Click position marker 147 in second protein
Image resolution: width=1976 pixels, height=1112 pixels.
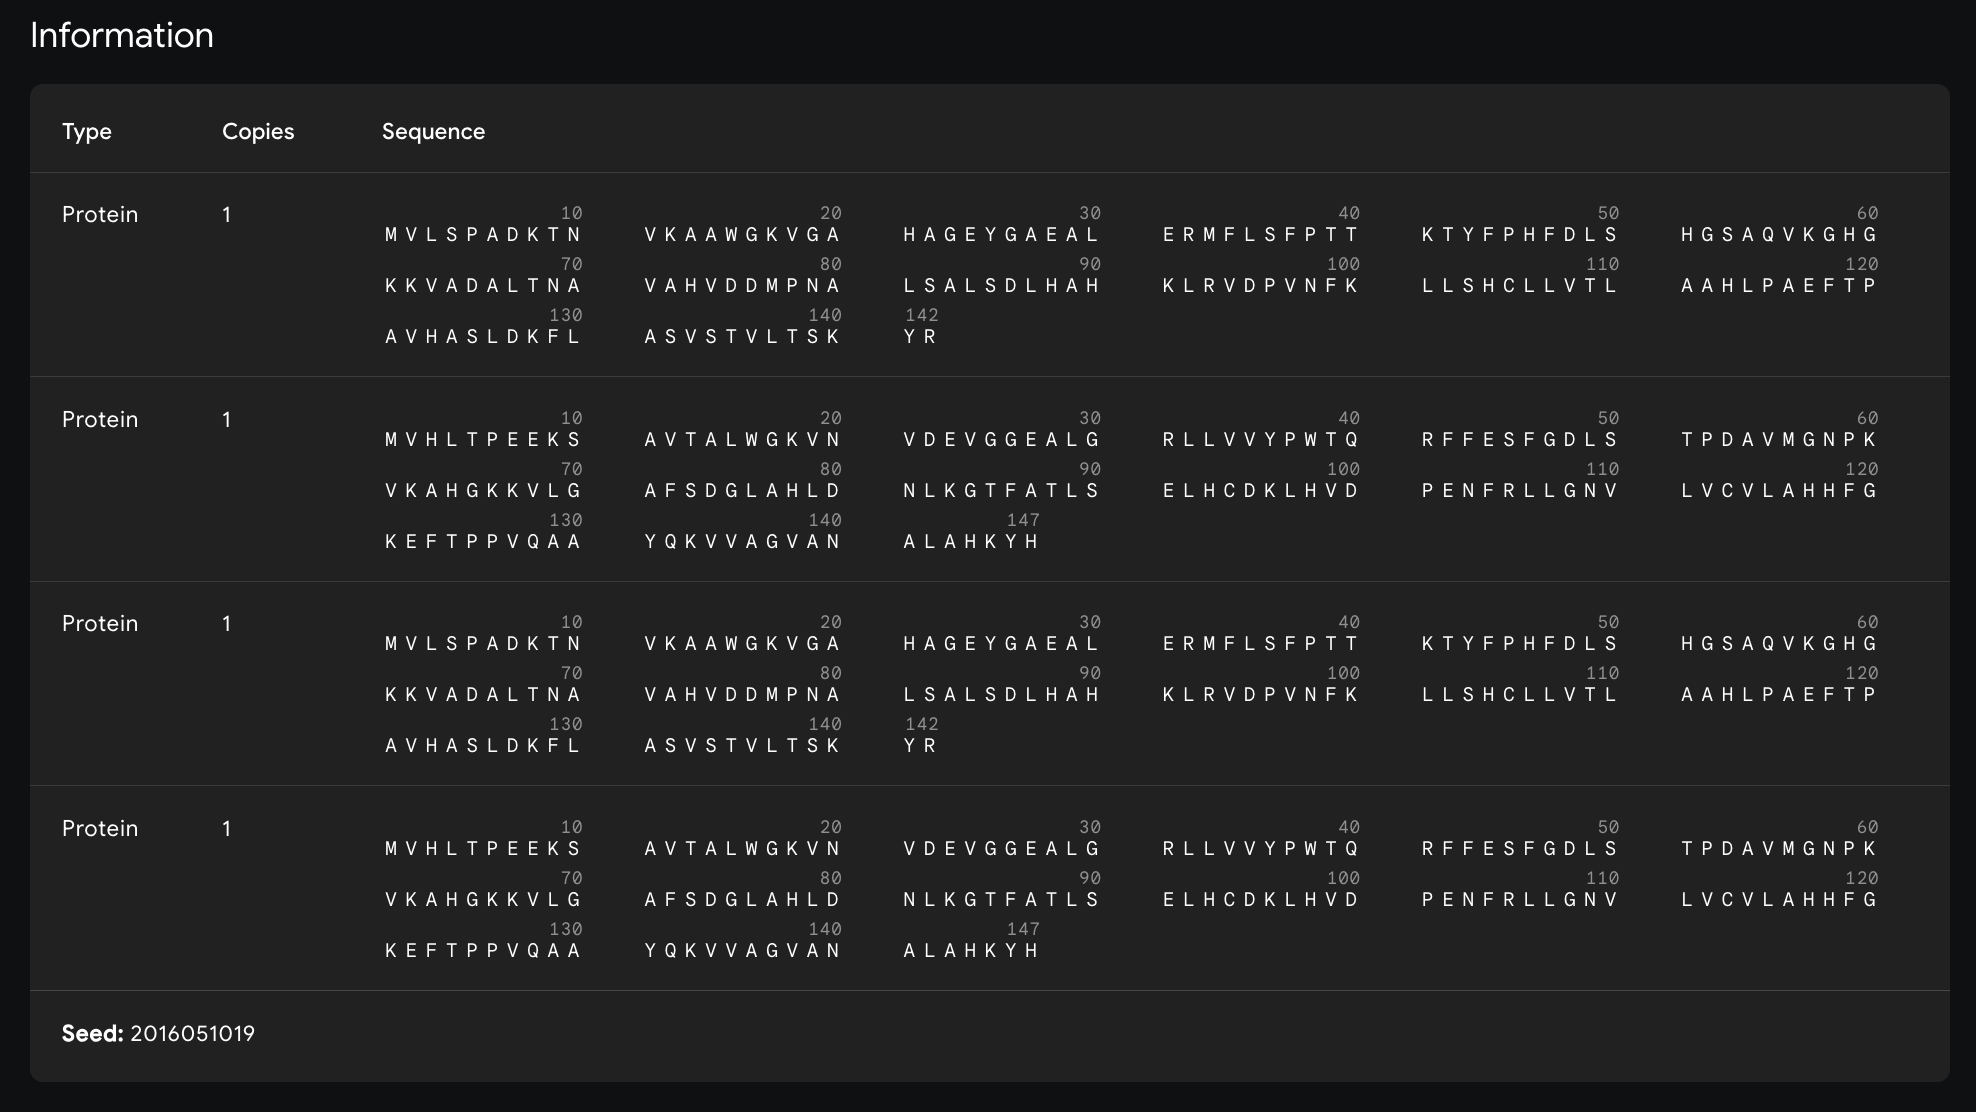point(1024,520)
